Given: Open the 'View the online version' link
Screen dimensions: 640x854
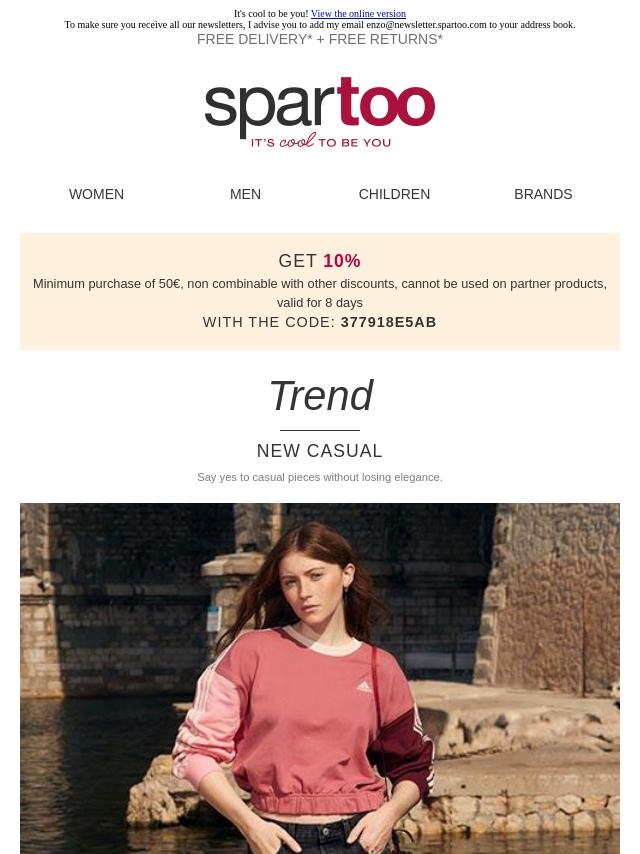Looking at the screenshot, I should click(x=358, y=14).
